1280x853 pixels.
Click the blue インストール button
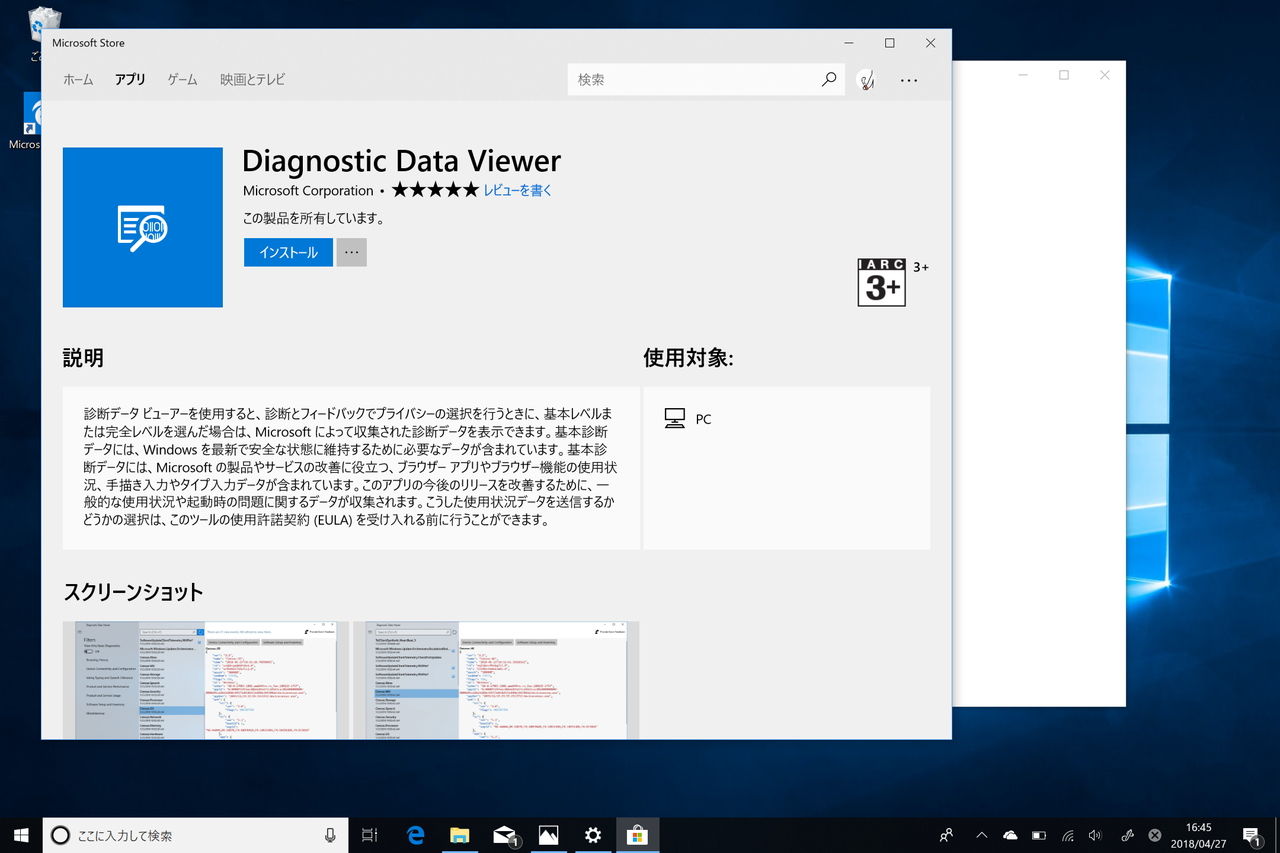pos(288,252)
